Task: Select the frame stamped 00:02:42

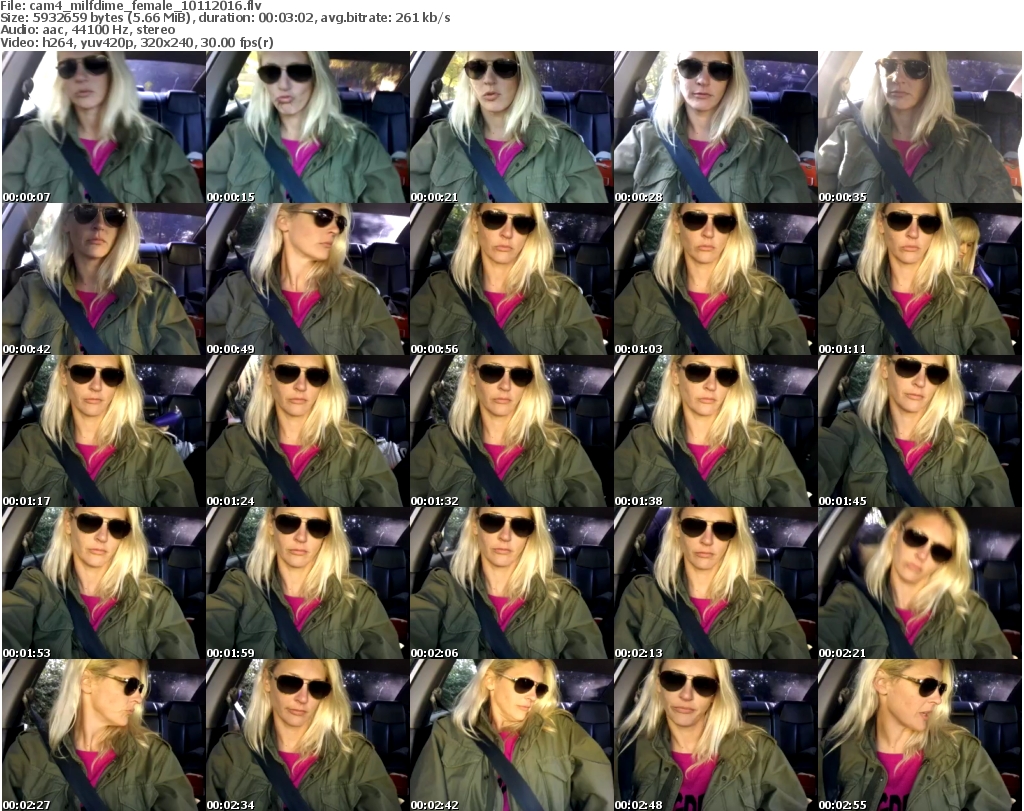Action: (x=511, y=735)
